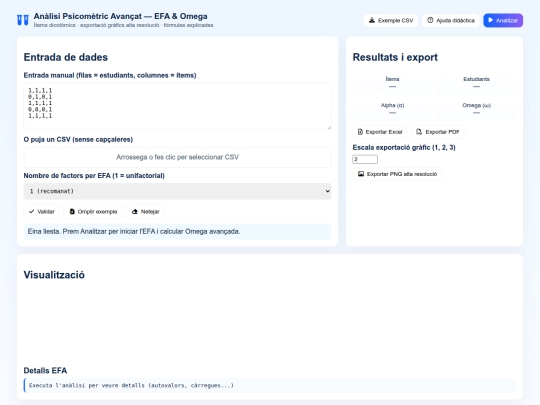Click the checkmark icon in Validar
Screen dimensions: 540x405
tap(32, 211)
